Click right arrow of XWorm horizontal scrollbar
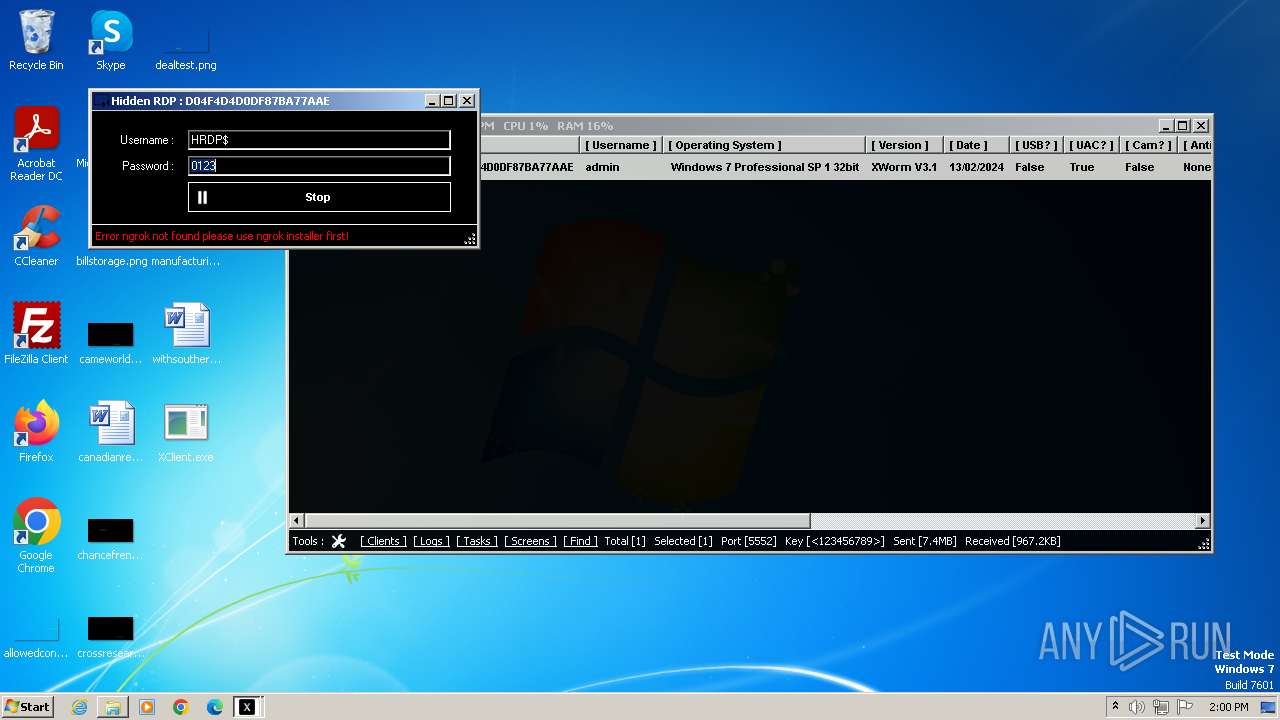The height and width of the screenshot is (720, 1280). pyautogui.click(x=1203, y=521)
